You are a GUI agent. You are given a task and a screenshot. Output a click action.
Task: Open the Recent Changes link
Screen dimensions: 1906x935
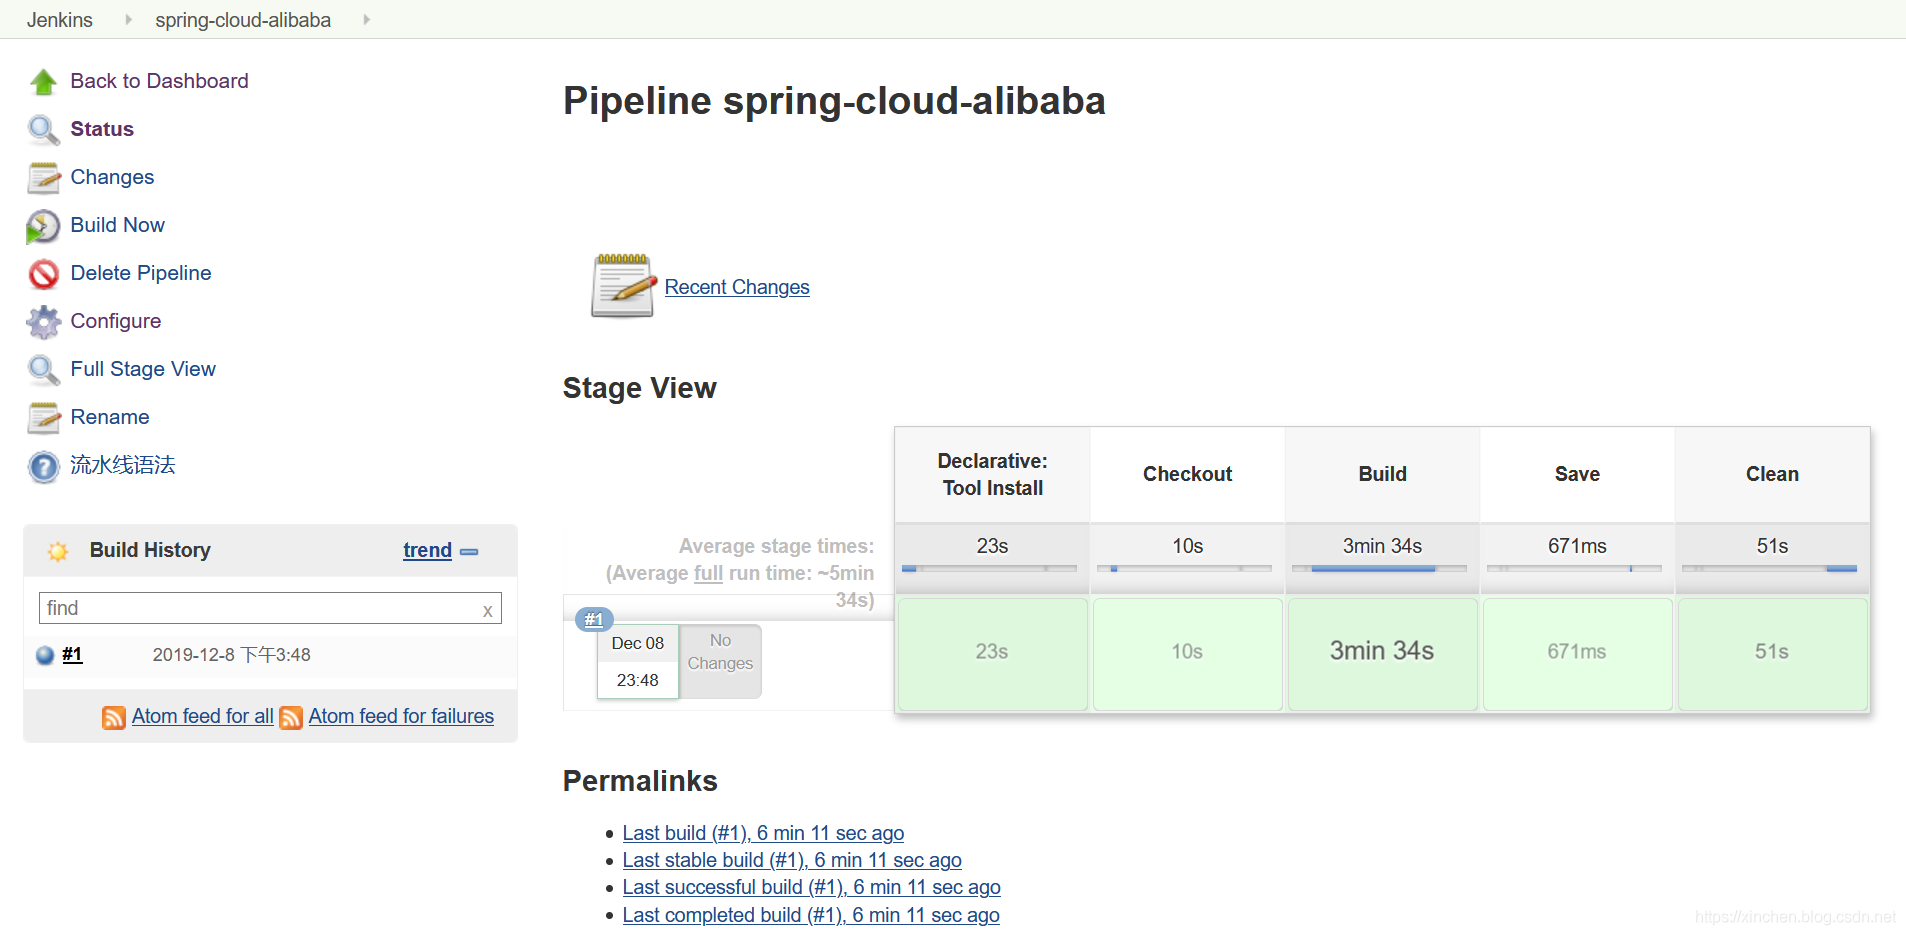point(737,287)
